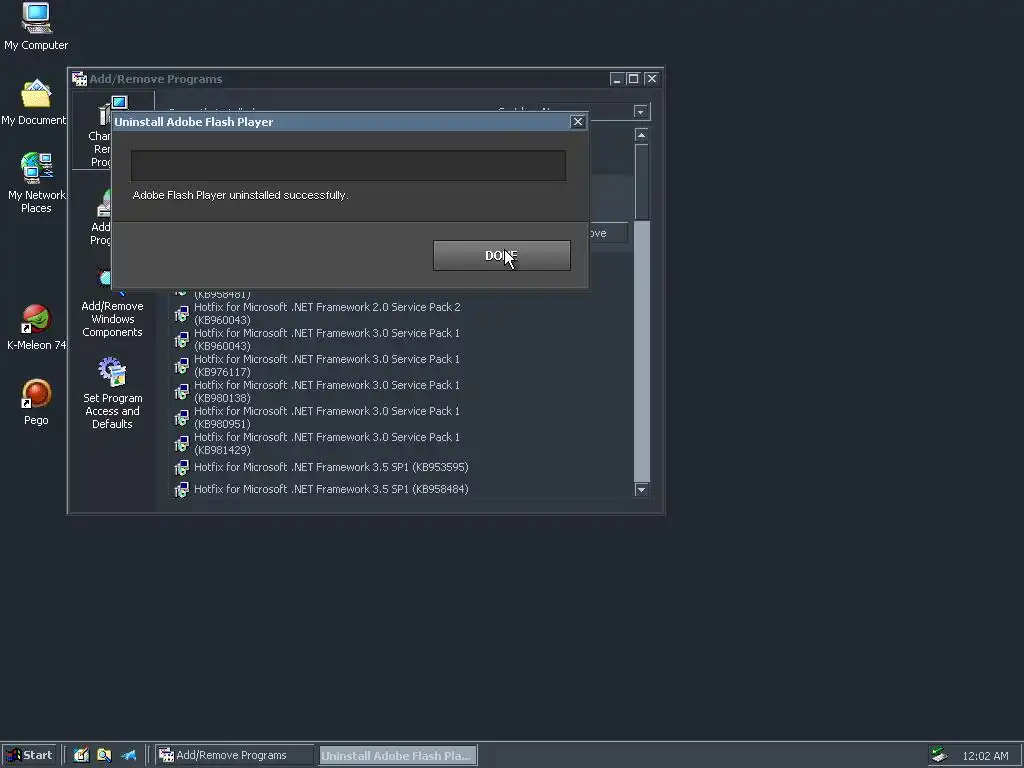Select Hotfix .NET Framework 3.0 SP1 (KB960043)

tap(327, 340)
